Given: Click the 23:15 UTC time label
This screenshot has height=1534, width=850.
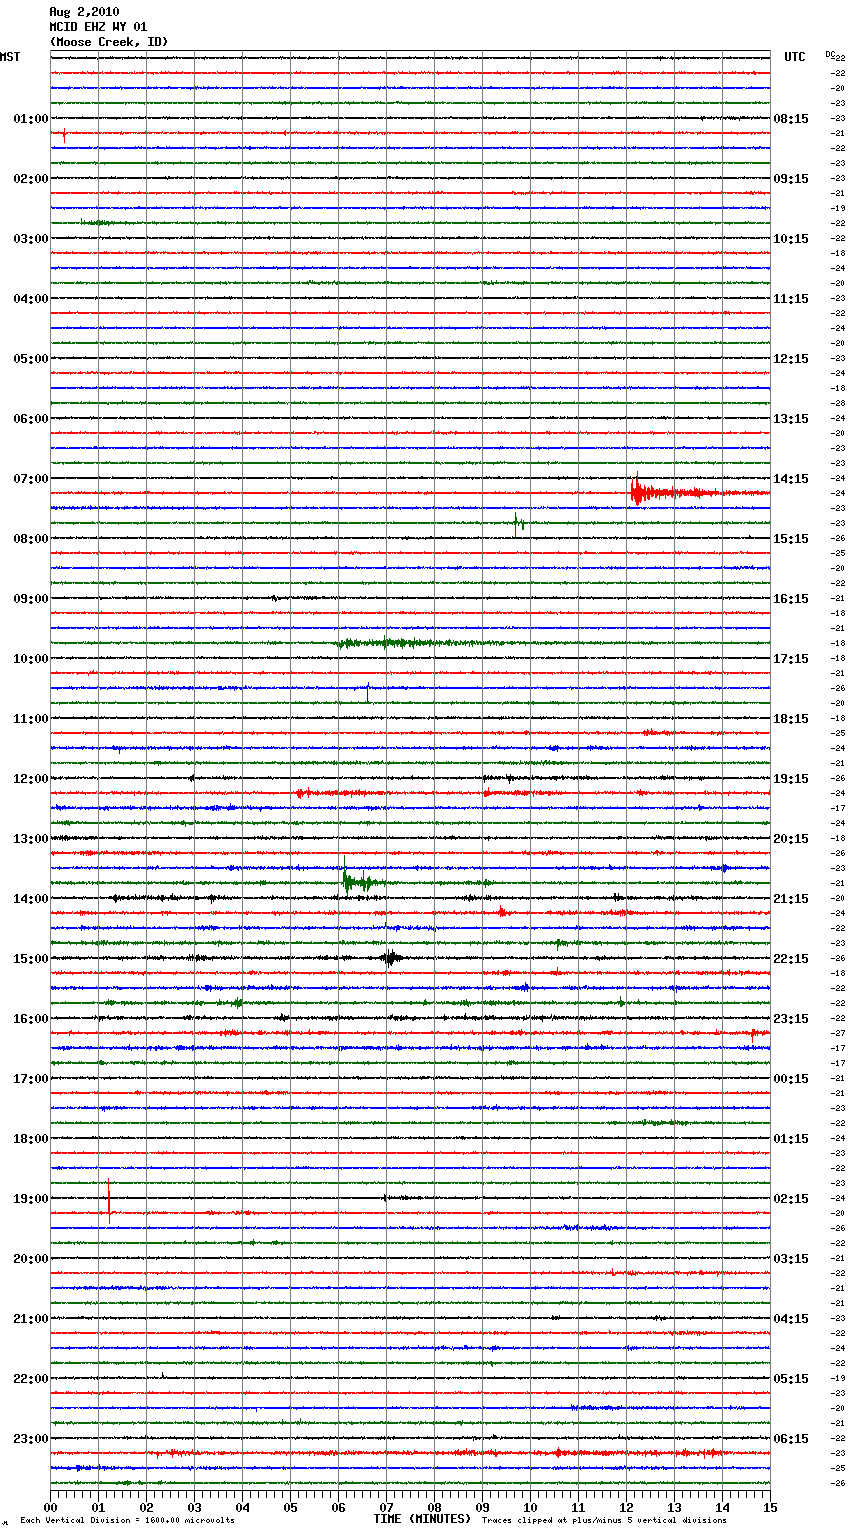Looking at the screenshot, I should tap(791, 1019).
